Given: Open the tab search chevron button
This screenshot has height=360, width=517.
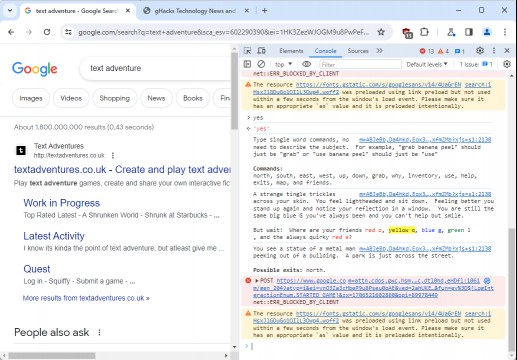Looking at the screenshot, I should click(x=10, y=11).
